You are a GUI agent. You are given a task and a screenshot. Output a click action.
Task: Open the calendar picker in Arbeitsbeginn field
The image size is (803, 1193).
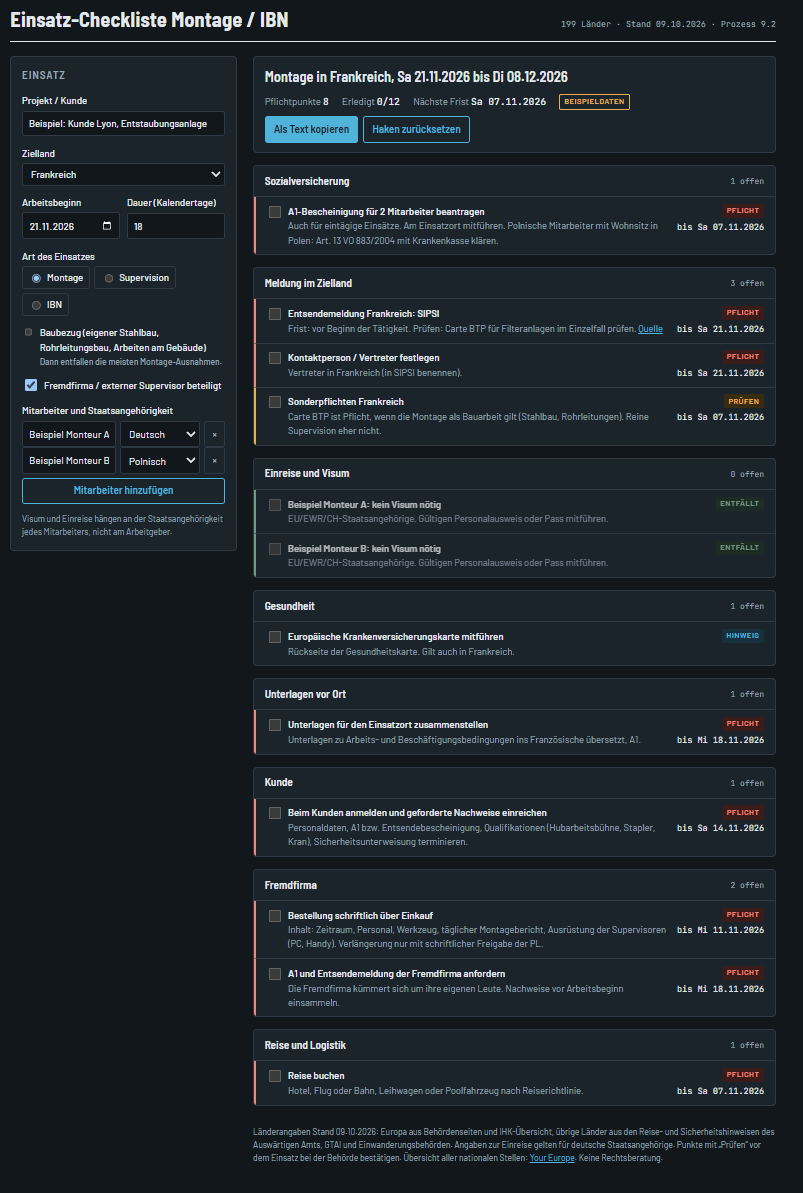pyautogui.click(x=107, y=226)
